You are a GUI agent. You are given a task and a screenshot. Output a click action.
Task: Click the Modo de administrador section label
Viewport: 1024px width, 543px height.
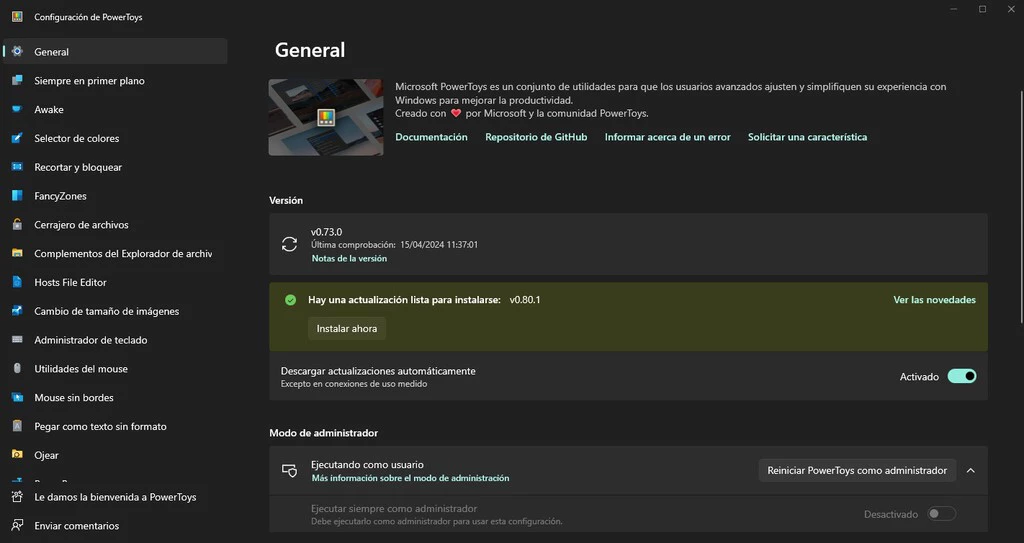point(323,433)
